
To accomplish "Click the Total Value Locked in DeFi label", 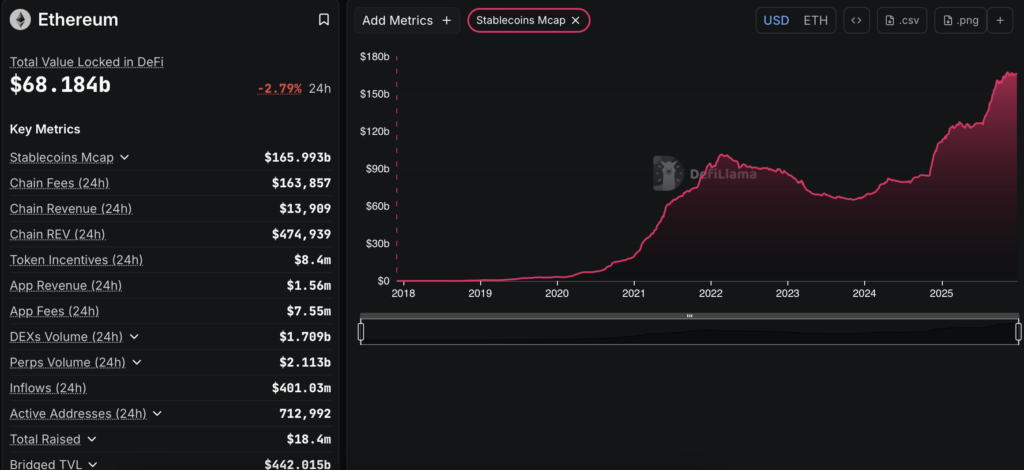I will (x=86, y=62).
